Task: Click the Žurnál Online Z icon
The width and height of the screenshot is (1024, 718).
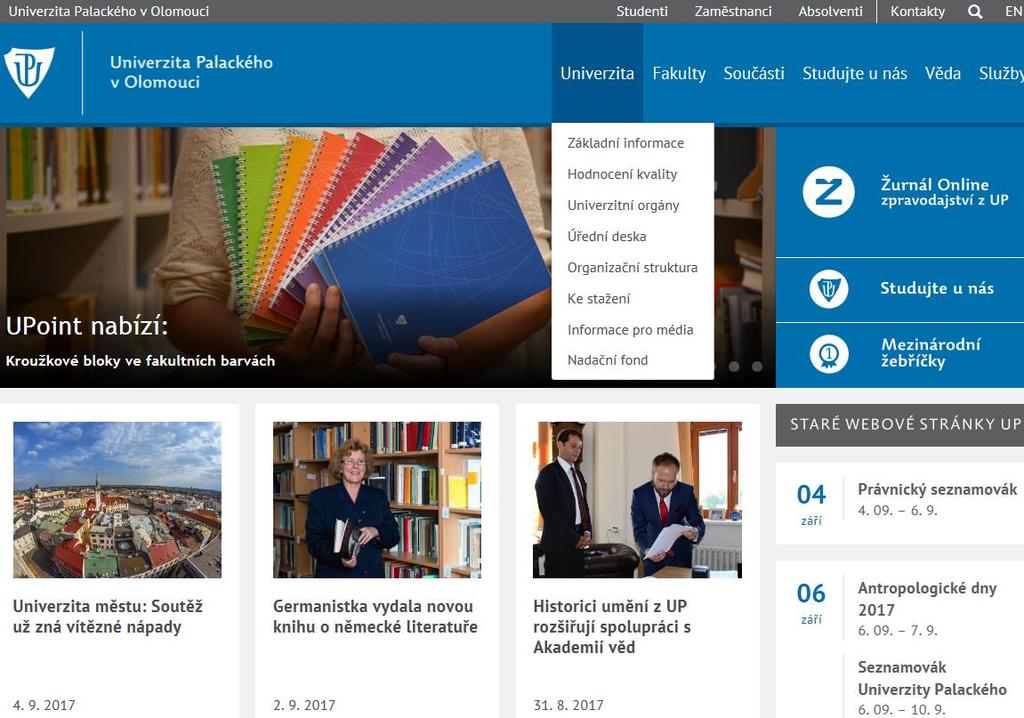Action: pos(828,192)
